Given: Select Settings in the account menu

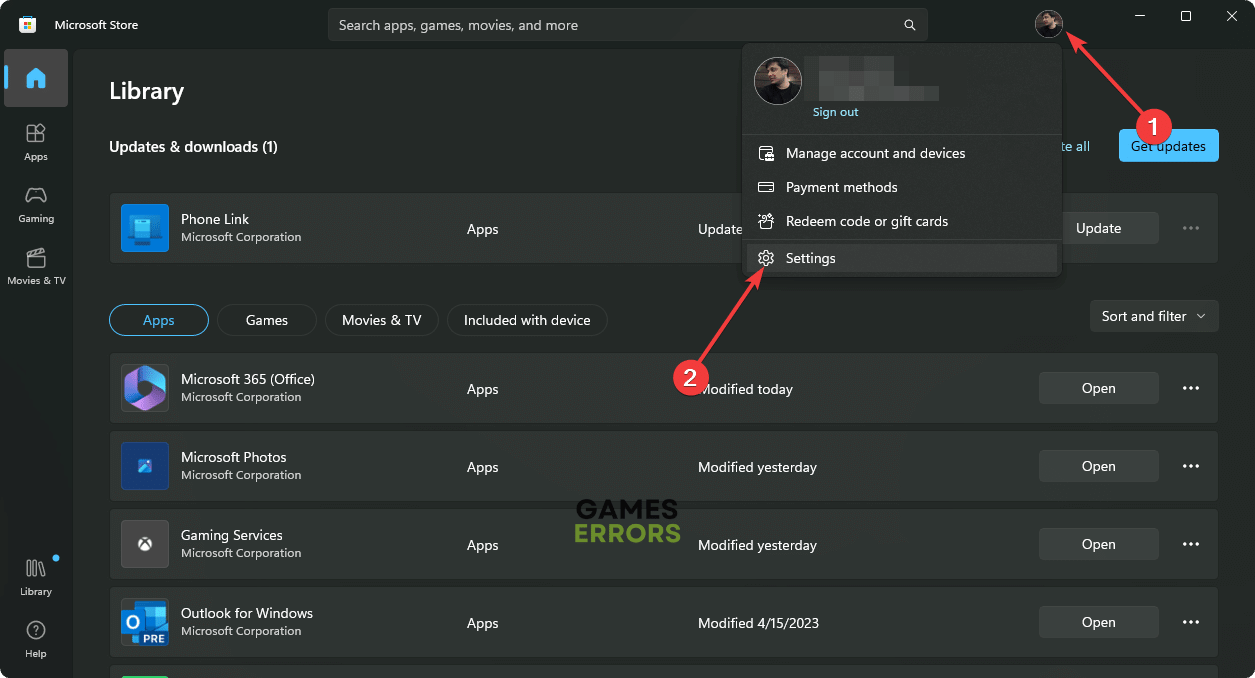Looking at the screenshot, I should [810, 258].
